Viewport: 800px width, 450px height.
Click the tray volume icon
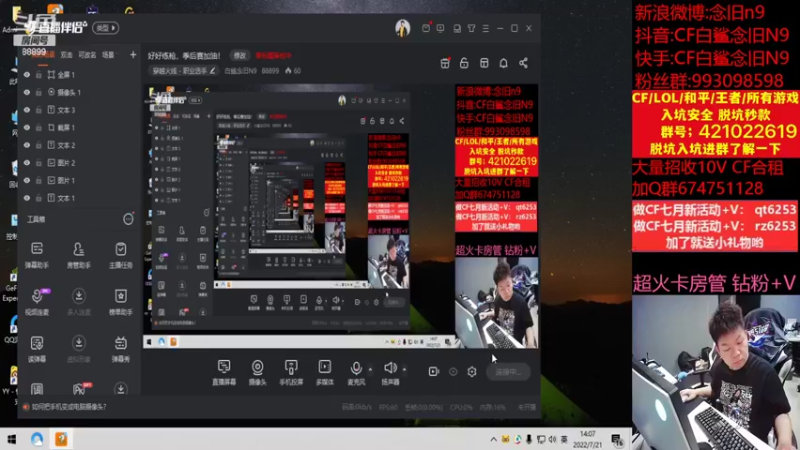(x=552, y=439)
